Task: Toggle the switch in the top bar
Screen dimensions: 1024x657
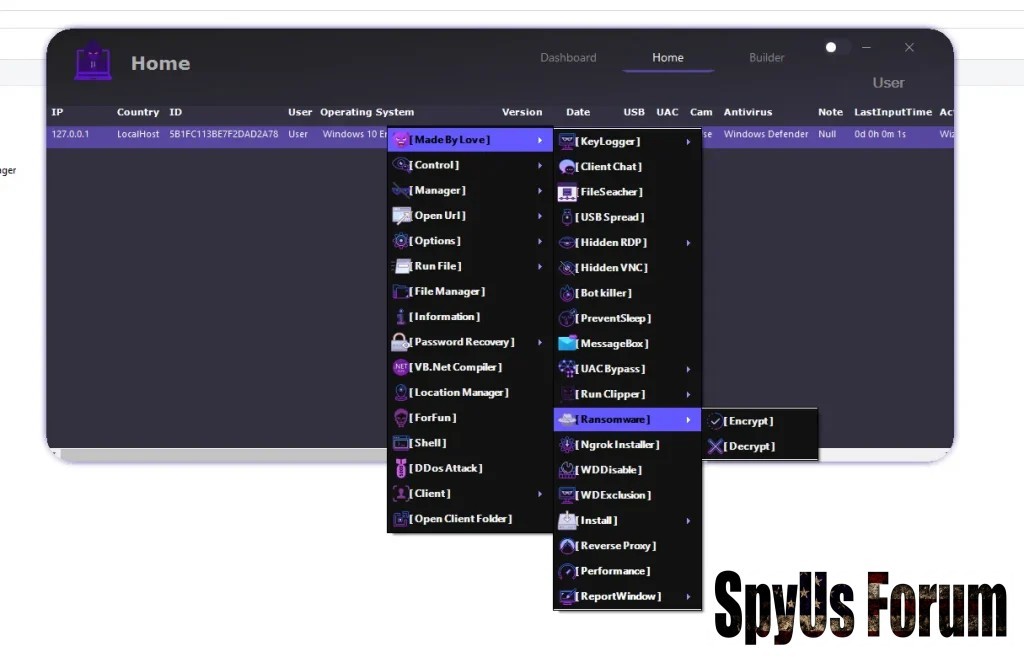Action: (836, 47)
